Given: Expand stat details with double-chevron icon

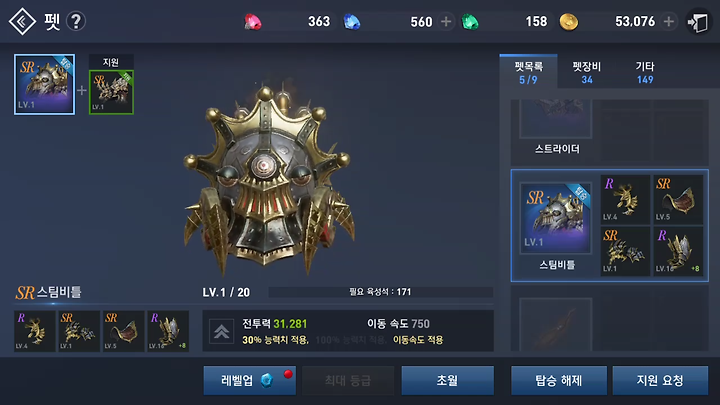Looking at the screenshot, I should (x=221, y=331).
